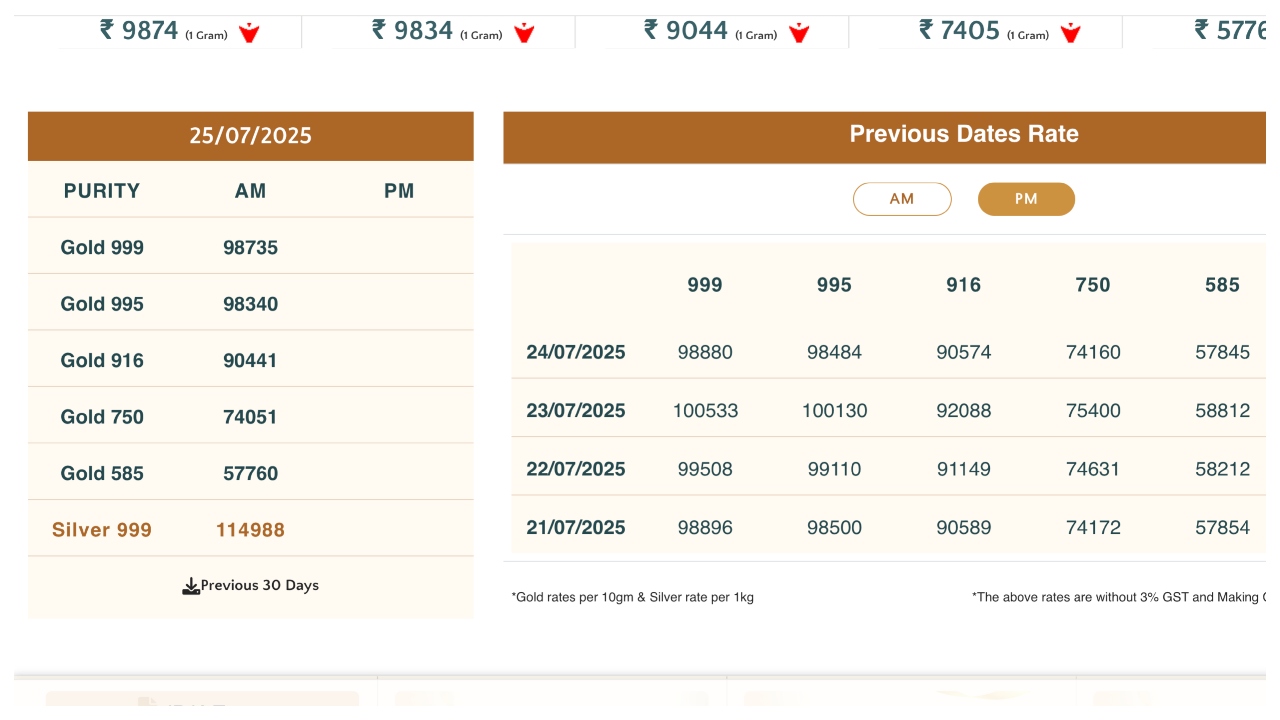Select the 24/07/2025 row date
Image resolution: width=1280 pixels, height=720 pixels.
575,352
